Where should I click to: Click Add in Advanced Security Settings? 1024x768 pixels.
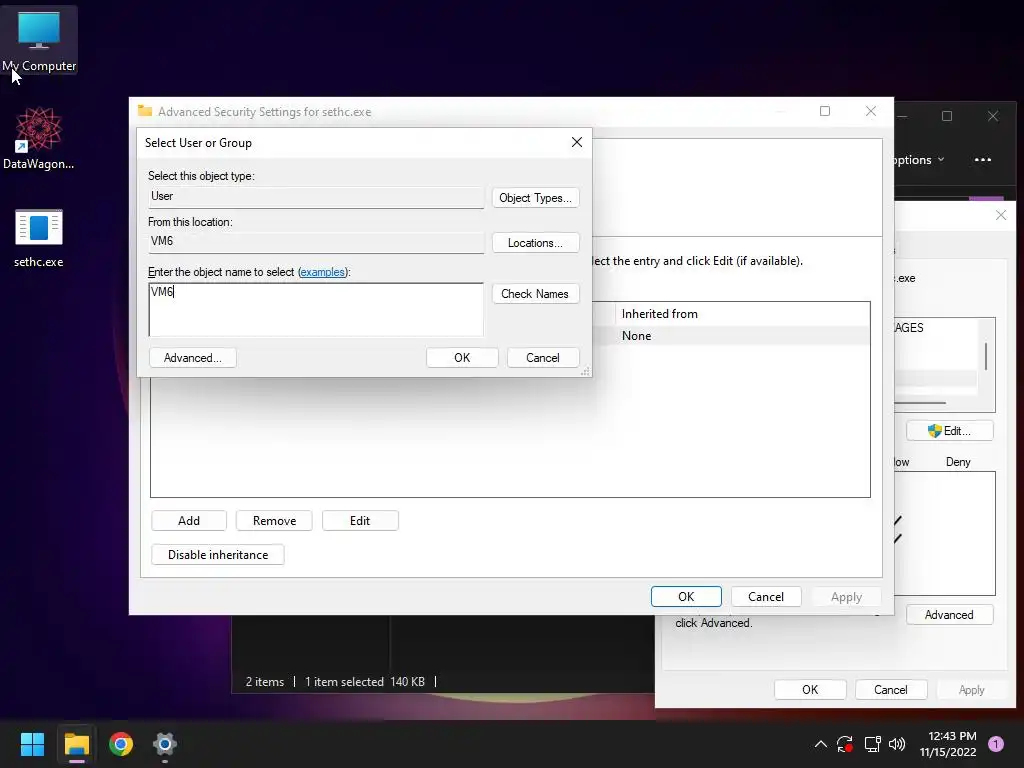[x=189, y=520]
